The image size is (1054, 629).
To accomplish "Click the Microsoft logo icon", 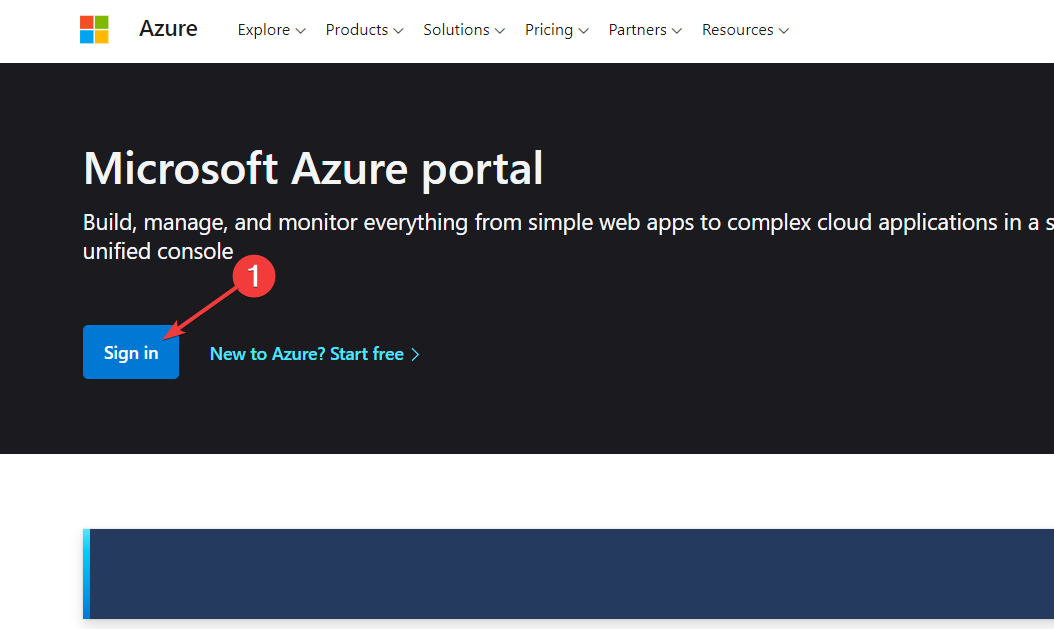I will pyautogui.click(x=94, y=30).
